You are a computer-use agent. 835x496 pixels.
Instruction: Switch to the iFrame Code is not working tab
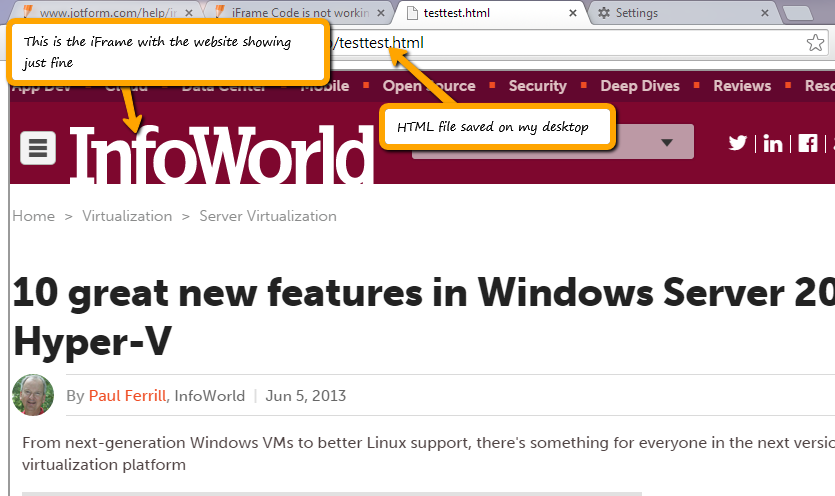pos(298,13)
